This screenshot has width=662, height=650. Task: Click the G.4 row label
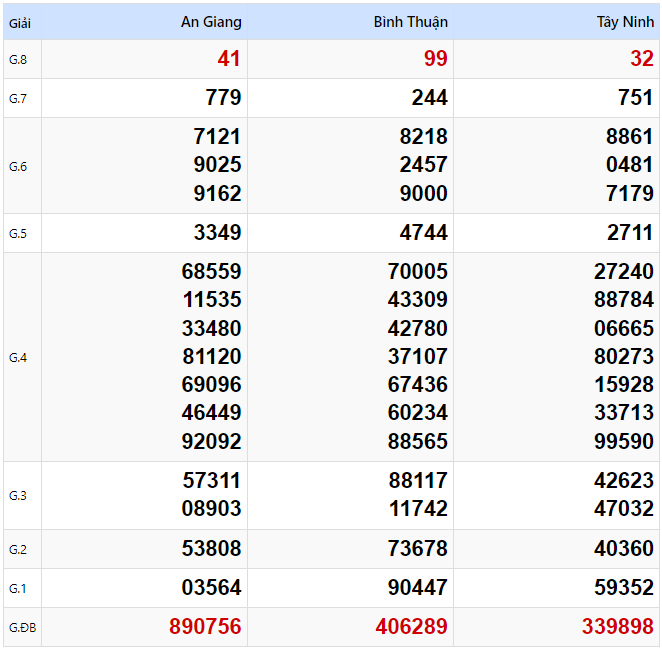click(18, 357)
